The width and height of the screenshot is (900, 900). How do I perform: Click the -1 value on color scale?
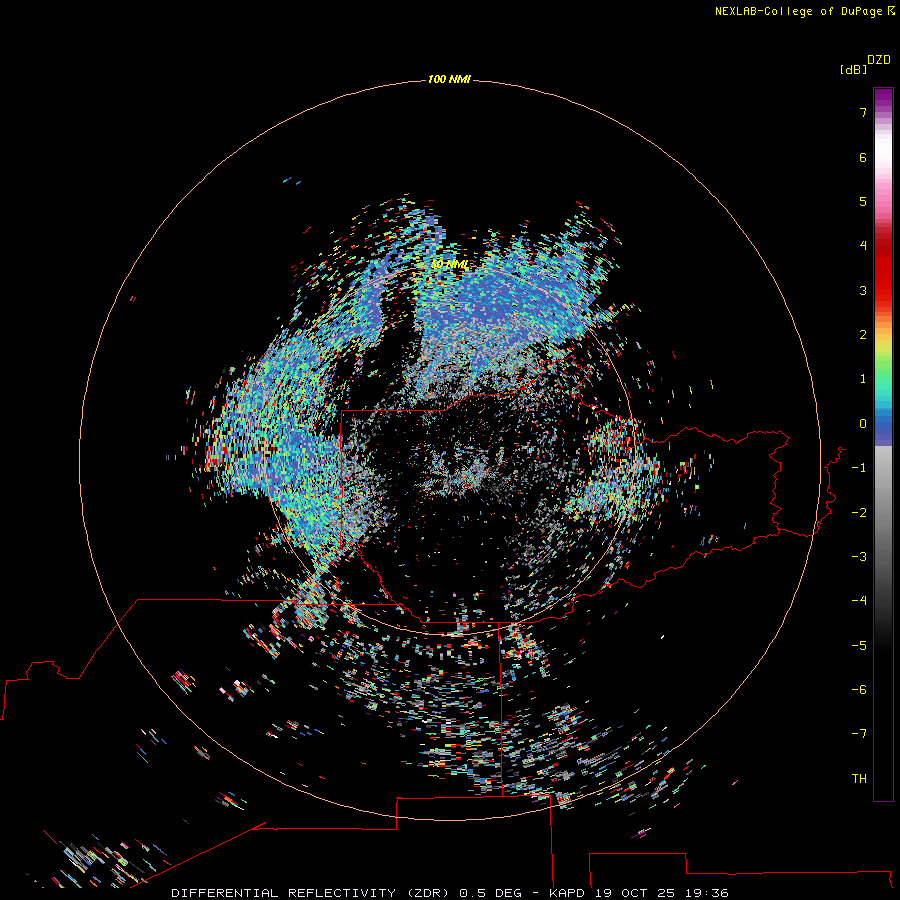859,468
